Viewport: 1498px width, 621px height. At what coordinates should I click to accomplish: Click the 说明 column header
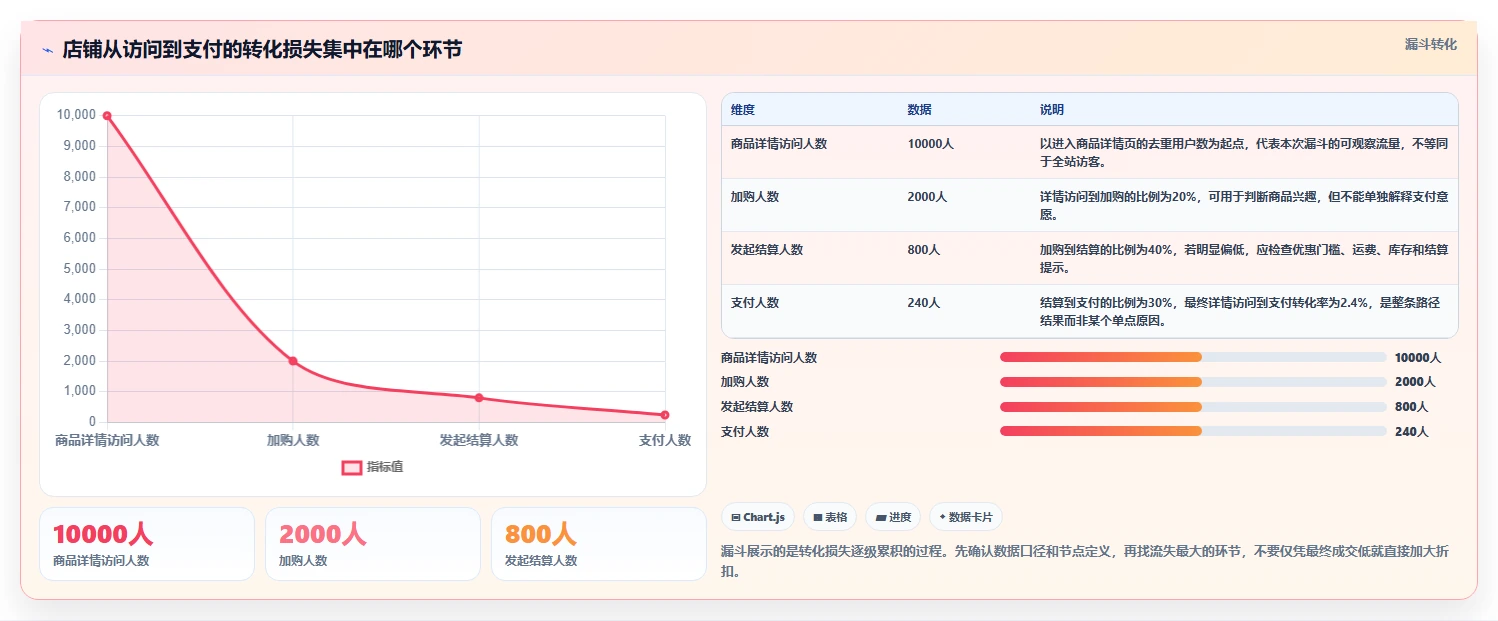coord(1052,110)
